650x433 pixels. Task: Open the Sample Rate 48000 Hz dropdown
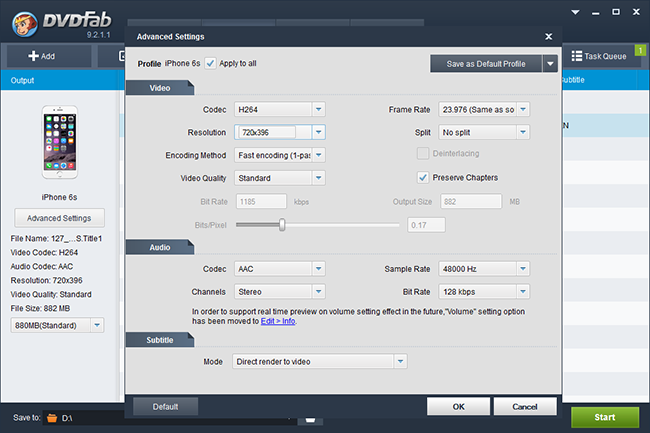(523, 269)
